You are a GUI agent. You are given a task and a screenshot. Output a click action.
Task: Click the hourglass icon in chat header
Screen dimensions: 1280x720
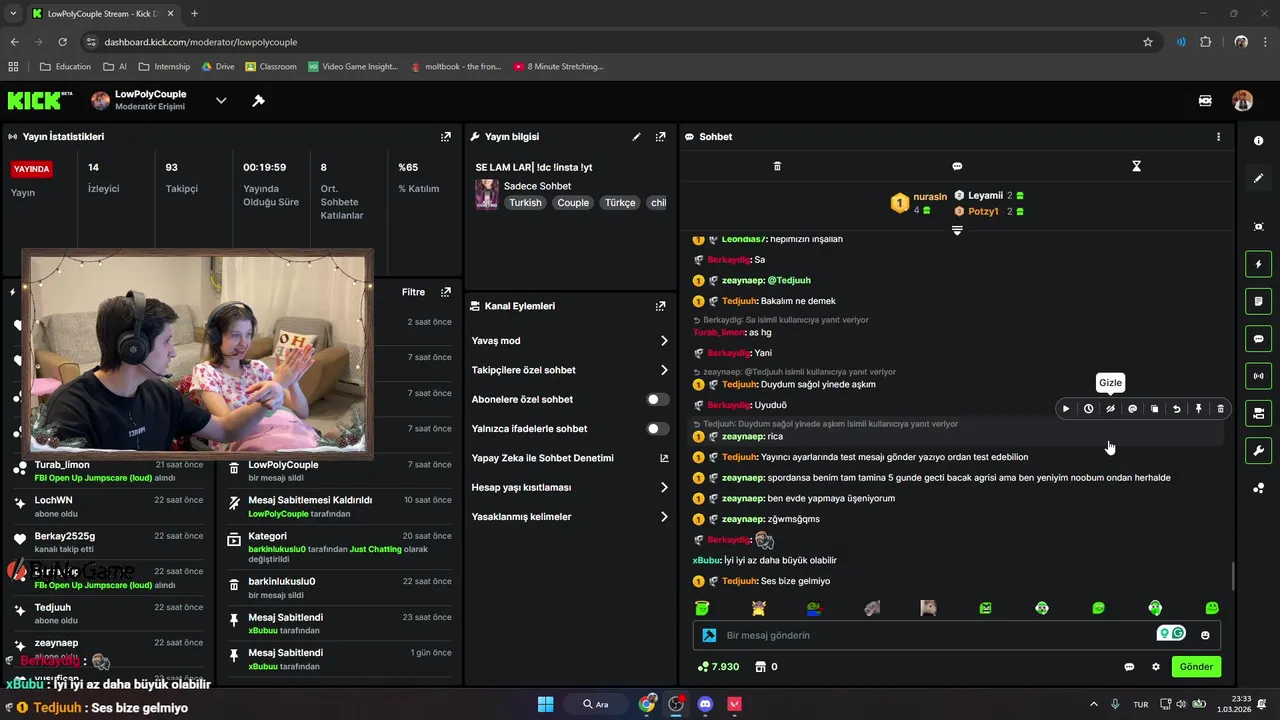[1136, 166]
